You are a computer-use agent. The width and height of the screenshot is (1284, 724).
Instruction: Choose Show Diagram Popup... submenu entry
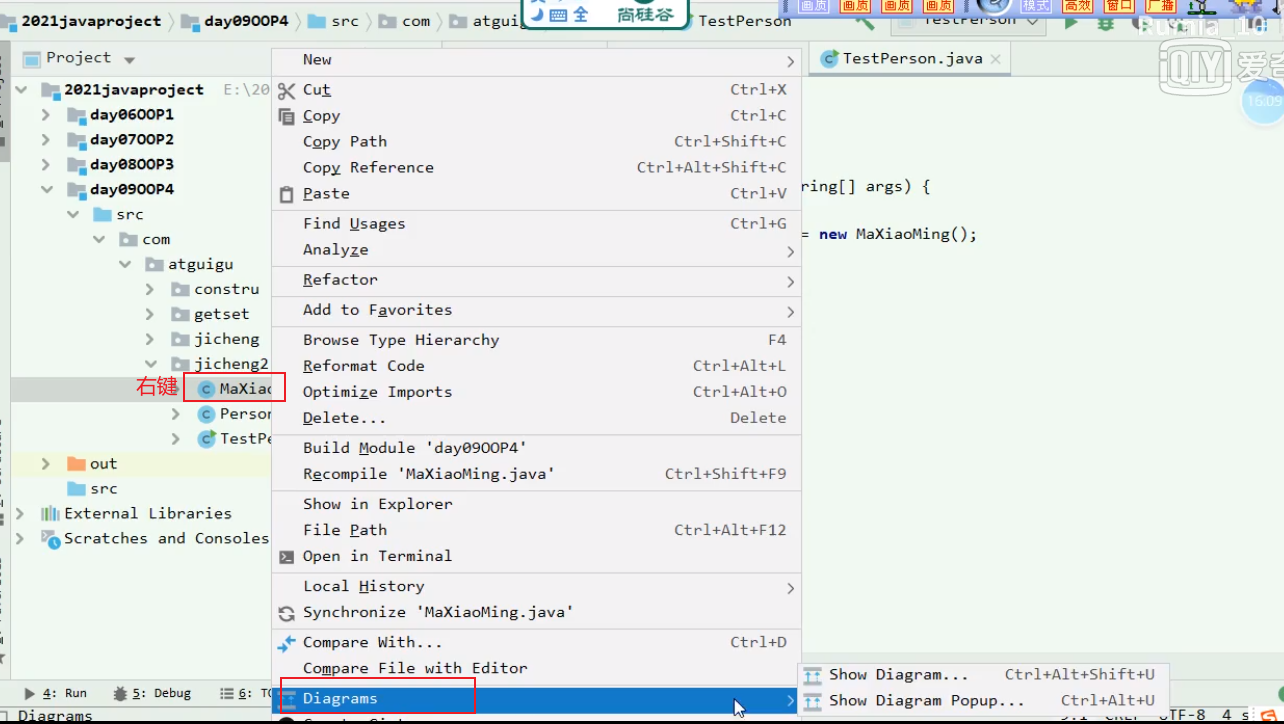983,701
